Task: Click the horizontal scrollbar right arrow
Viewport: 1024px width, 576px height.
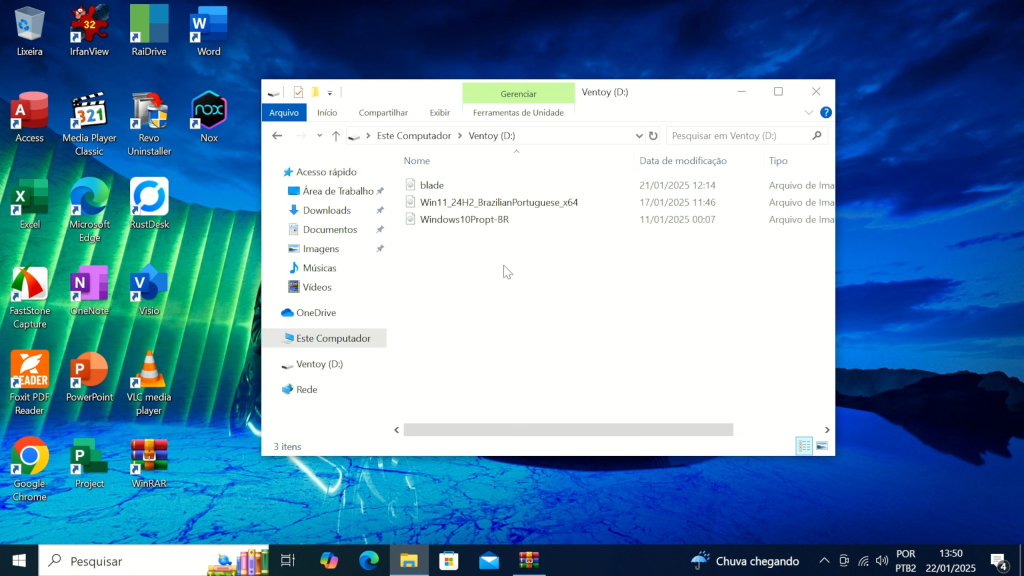Action: click(827, 430)
